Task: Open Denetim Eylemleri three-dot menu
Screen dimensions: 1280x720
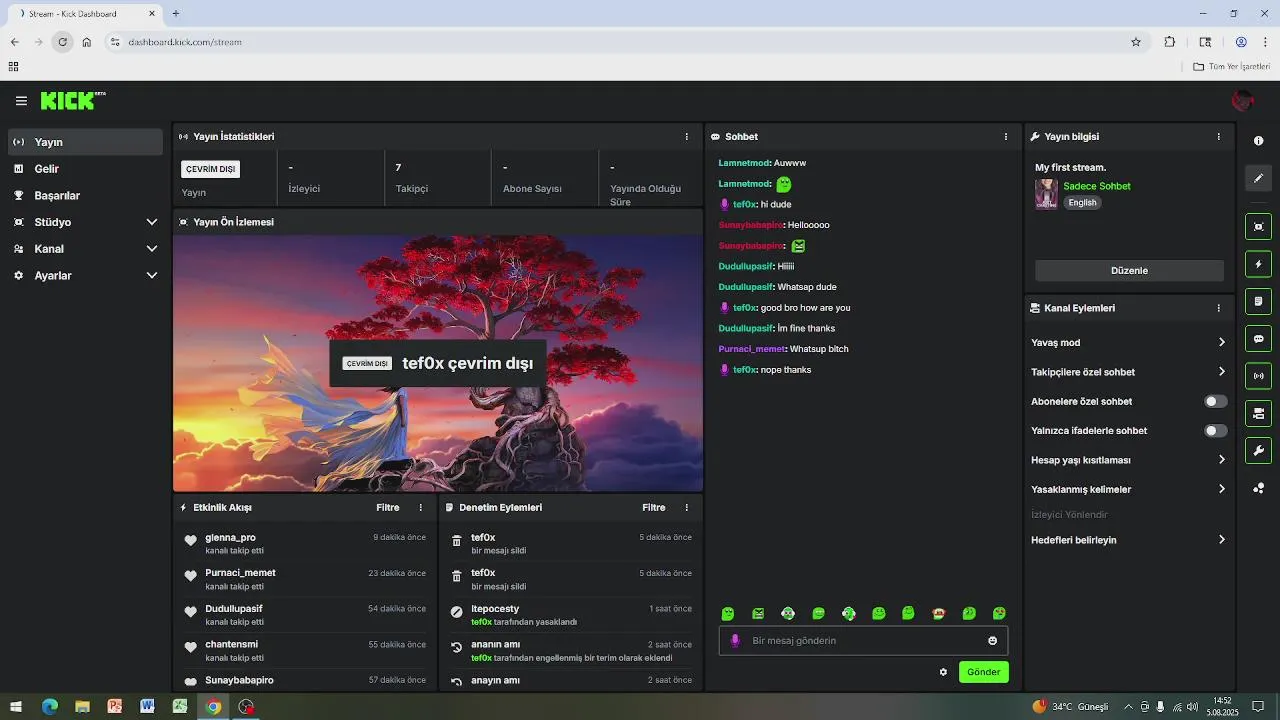Action: pyautogui.click(x=686, y=507)
